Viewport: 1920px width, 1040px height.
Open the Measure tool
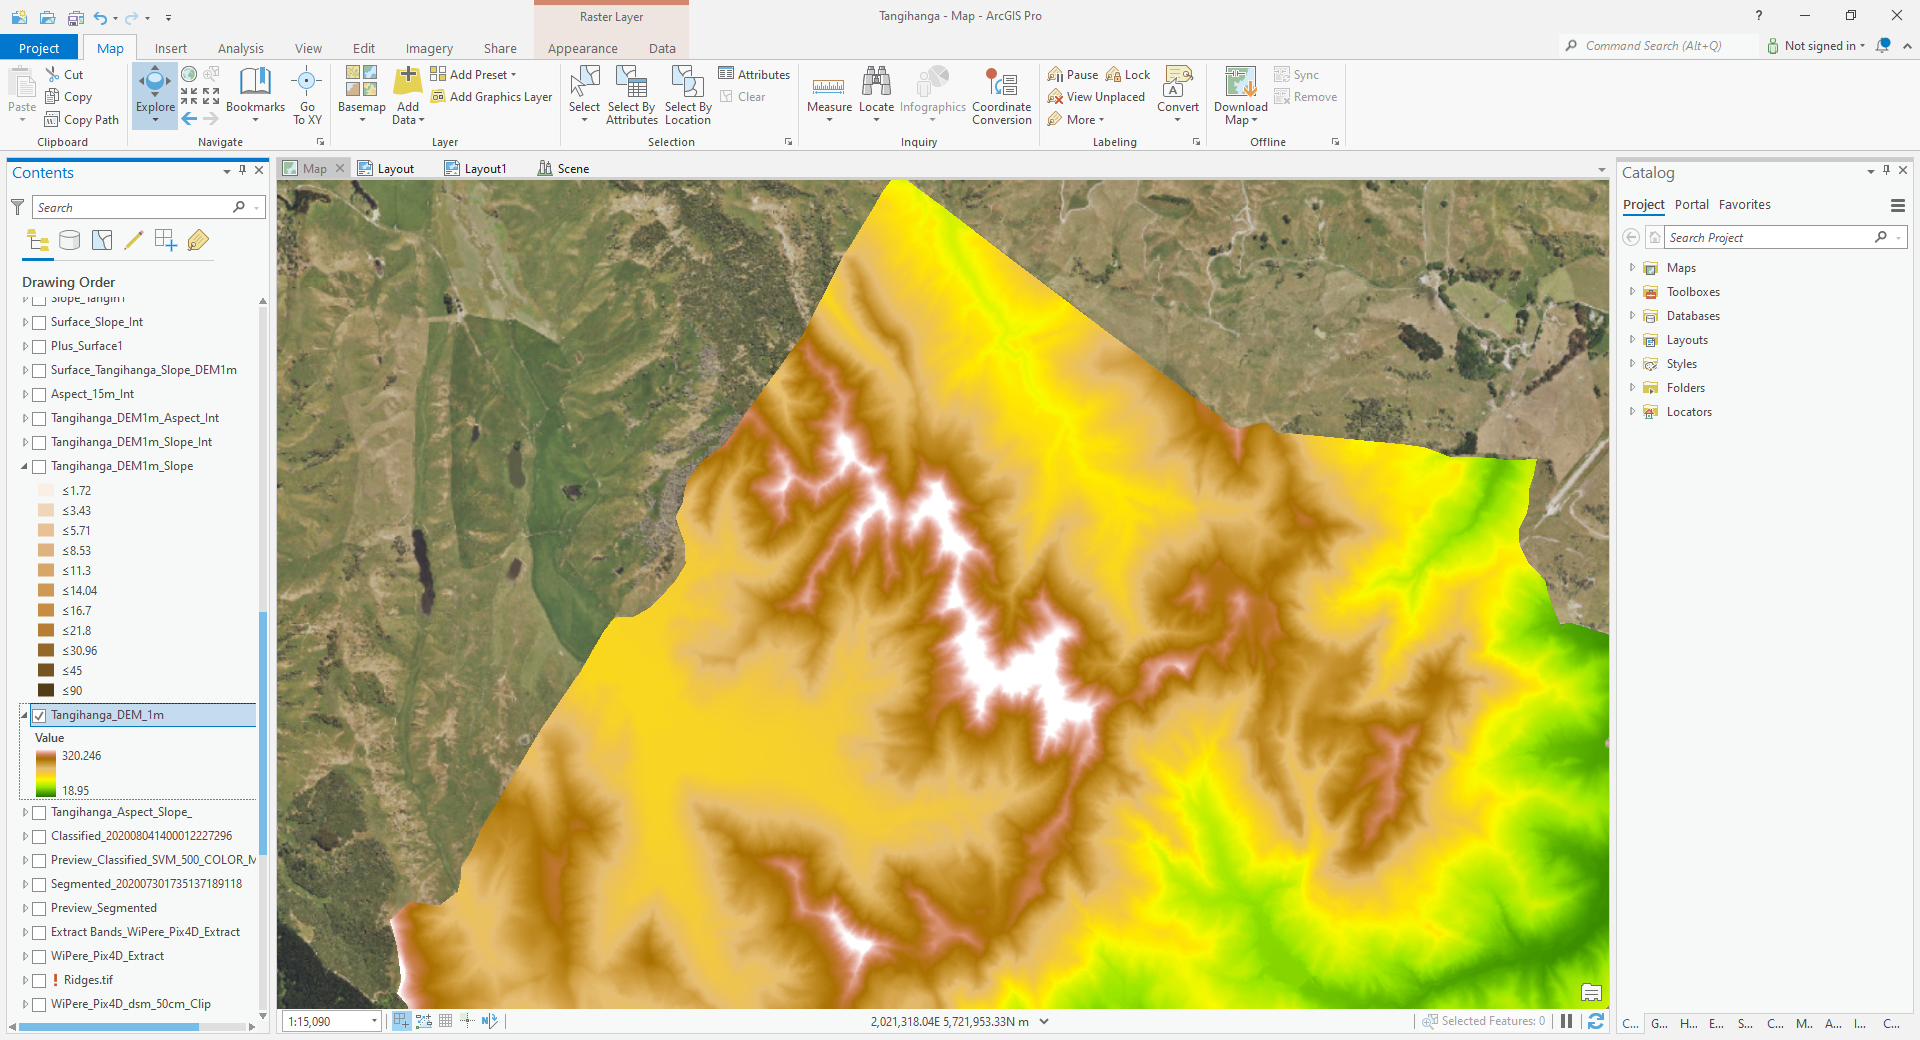[x=828, y=95]
